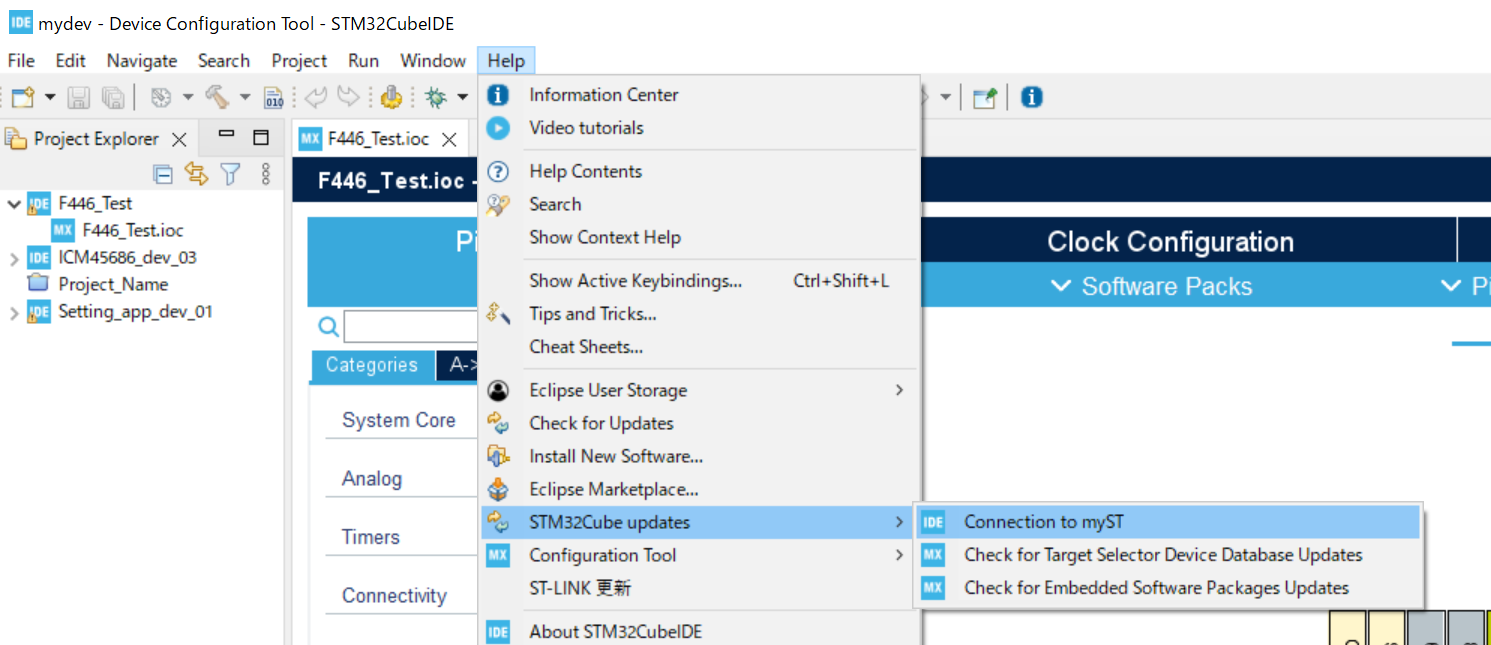Screen dimensions: 1491x645
Task: Collapse the F446_Test project tree
Action: point(14,204)
